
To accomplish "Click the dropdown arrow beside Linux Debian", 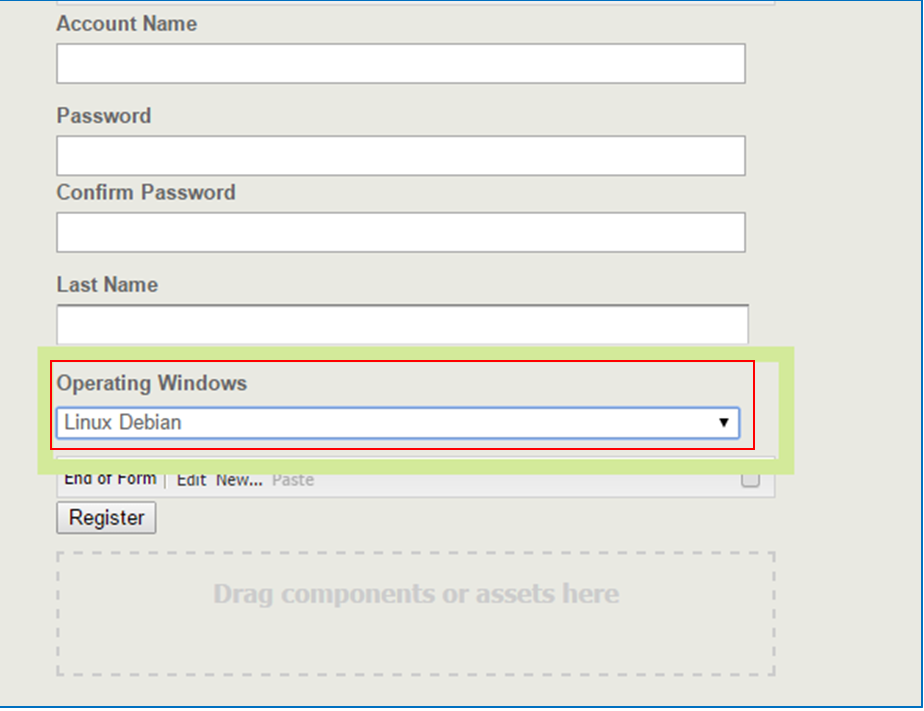I will pyautogui.click(x=724, y=423).
